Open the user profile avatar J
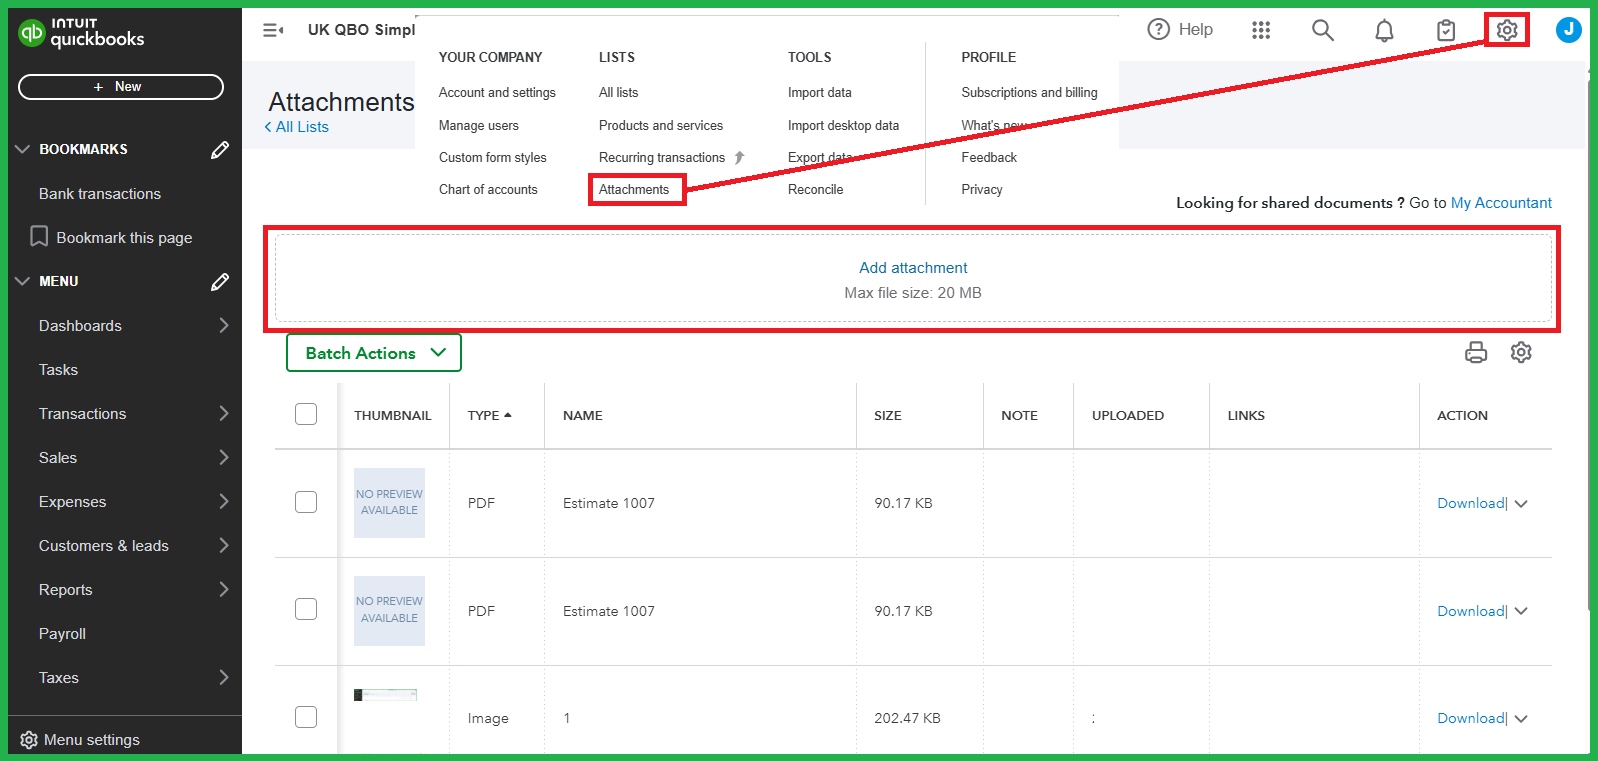The width and height of the screenshot is (1598, 761). point(1568,30)
